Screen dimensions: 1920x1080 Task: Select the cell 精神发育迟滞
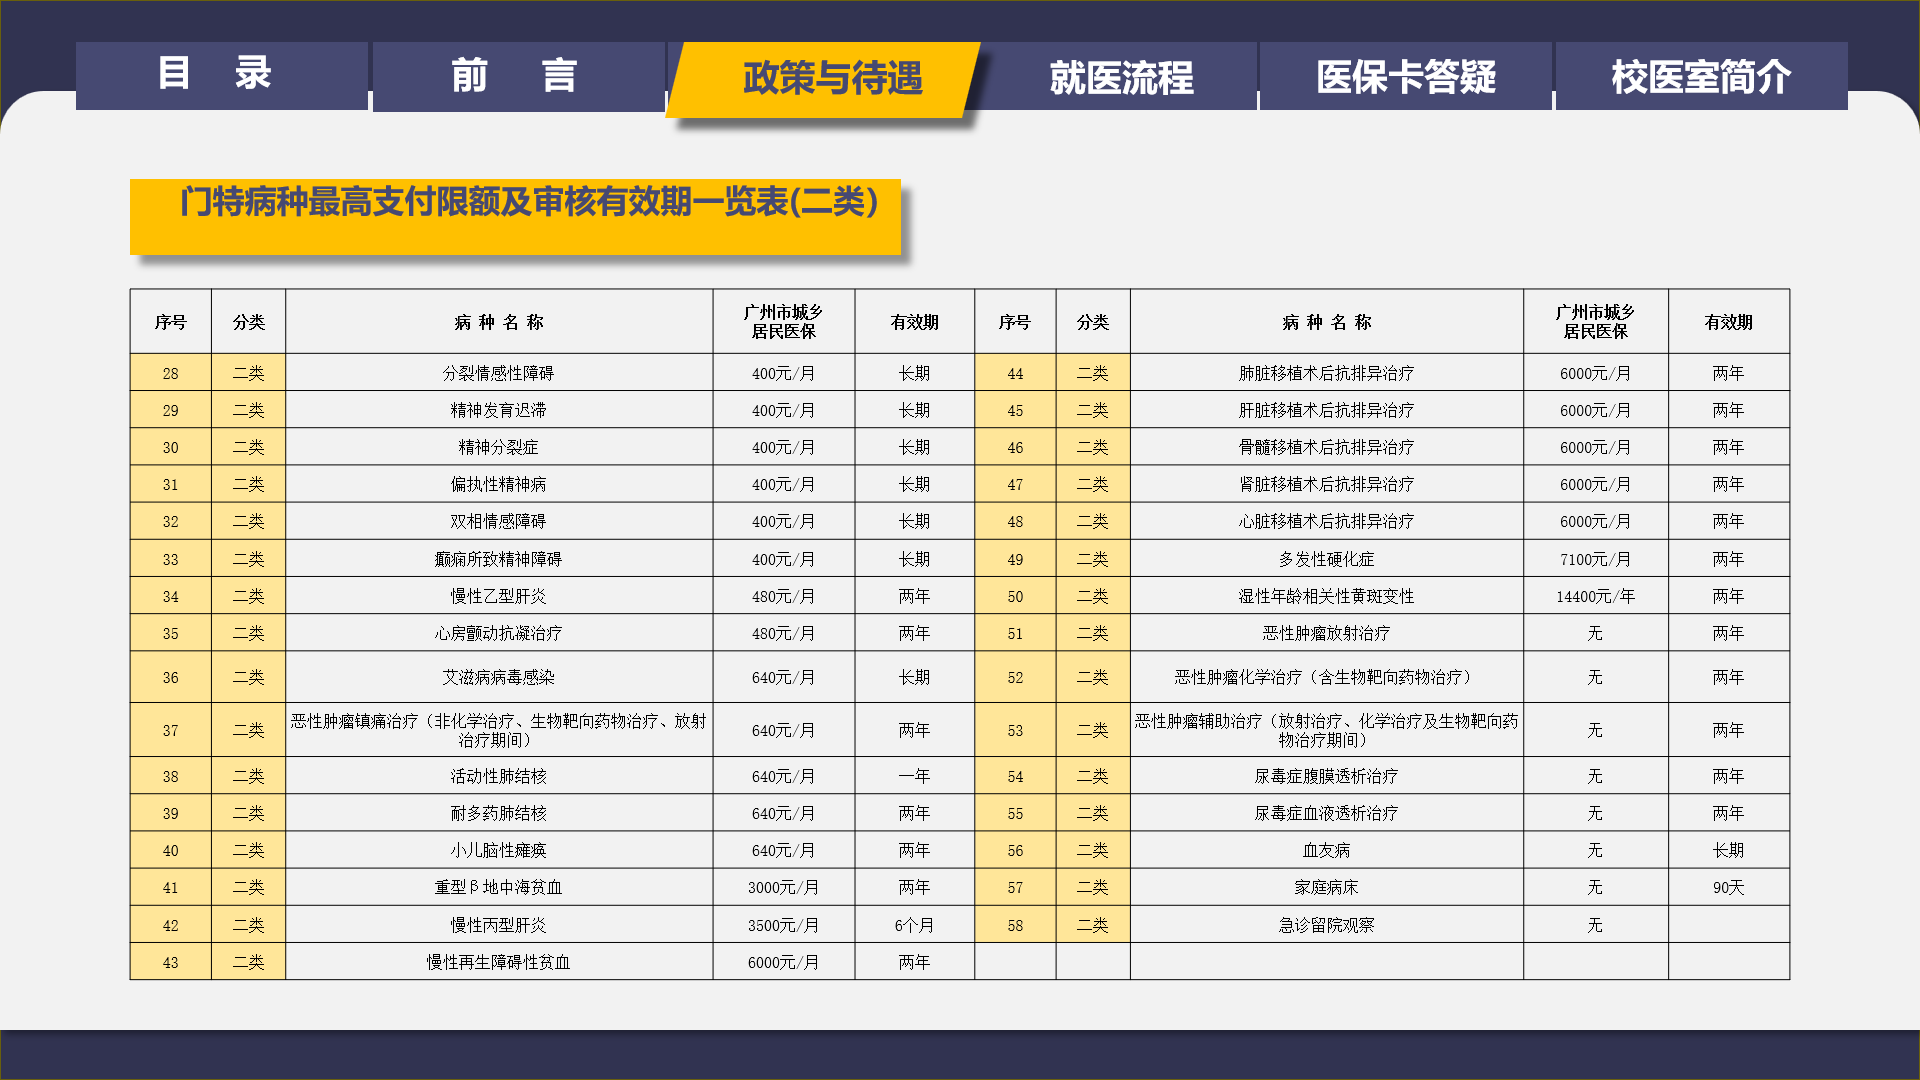coord(499,410)
